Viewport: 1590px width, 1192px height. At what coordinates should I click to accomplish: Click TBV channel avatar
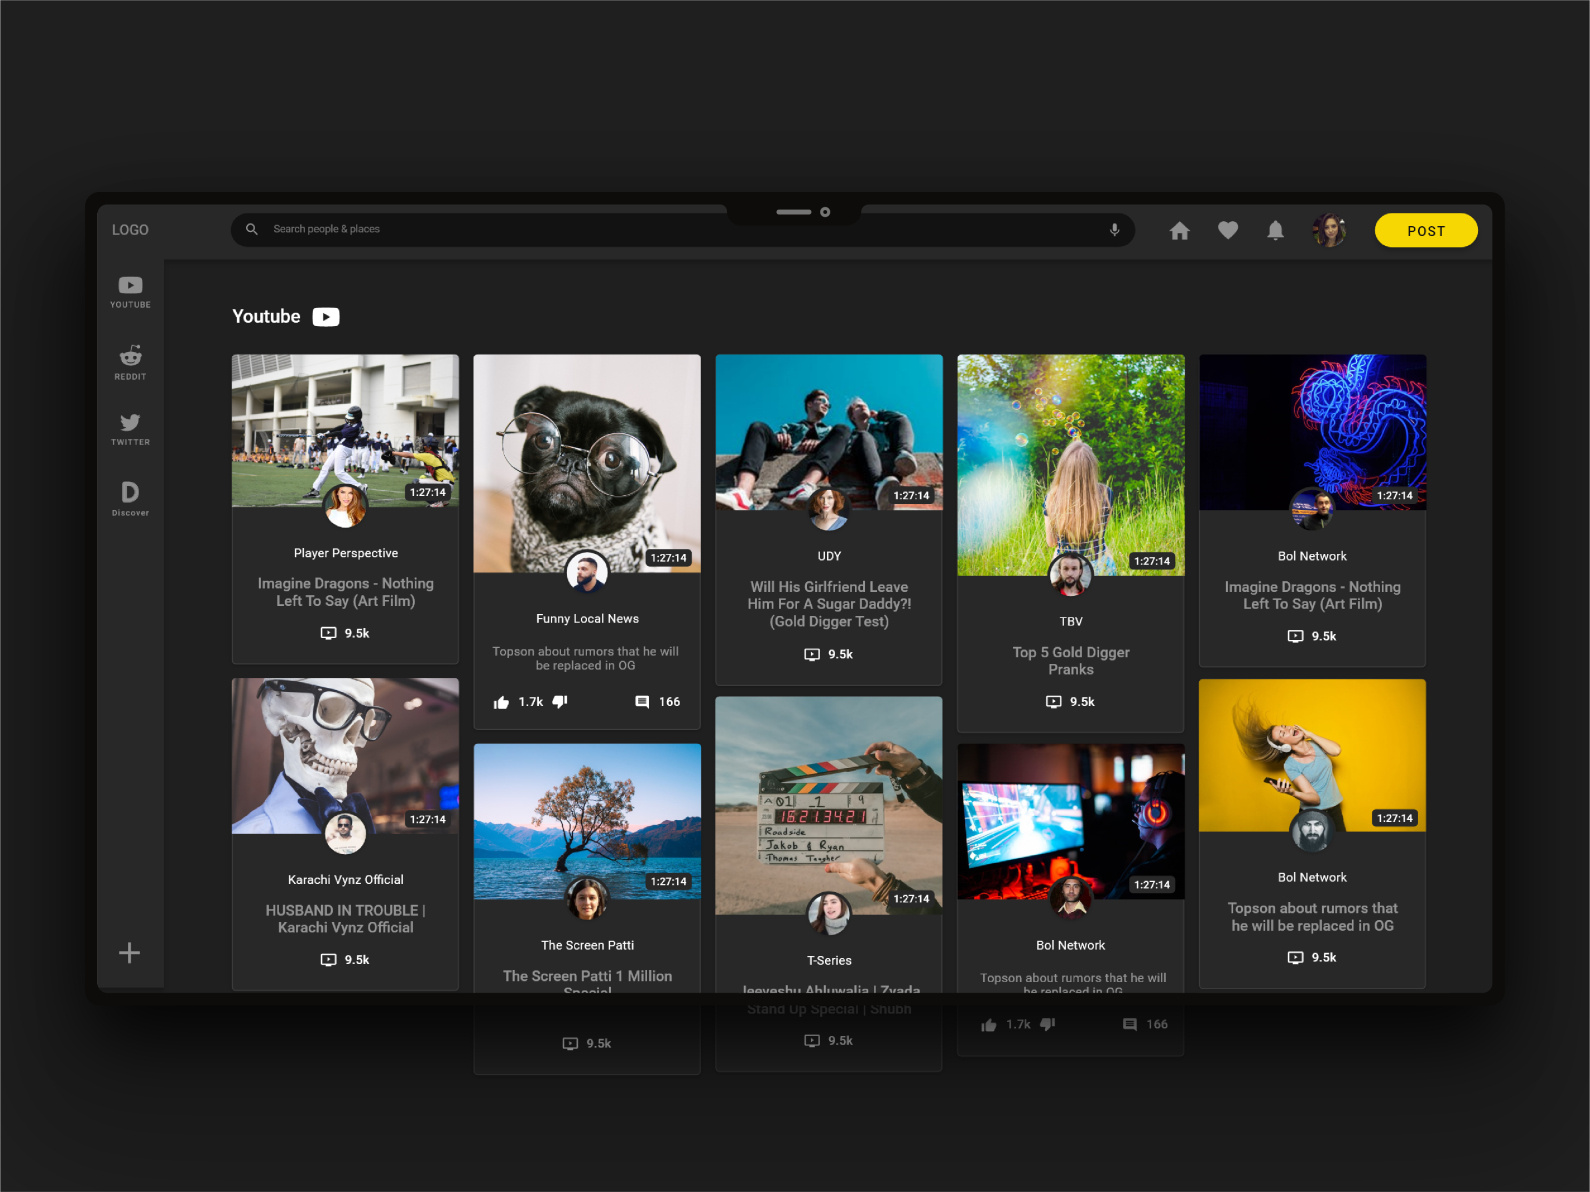click(1071, 575)
